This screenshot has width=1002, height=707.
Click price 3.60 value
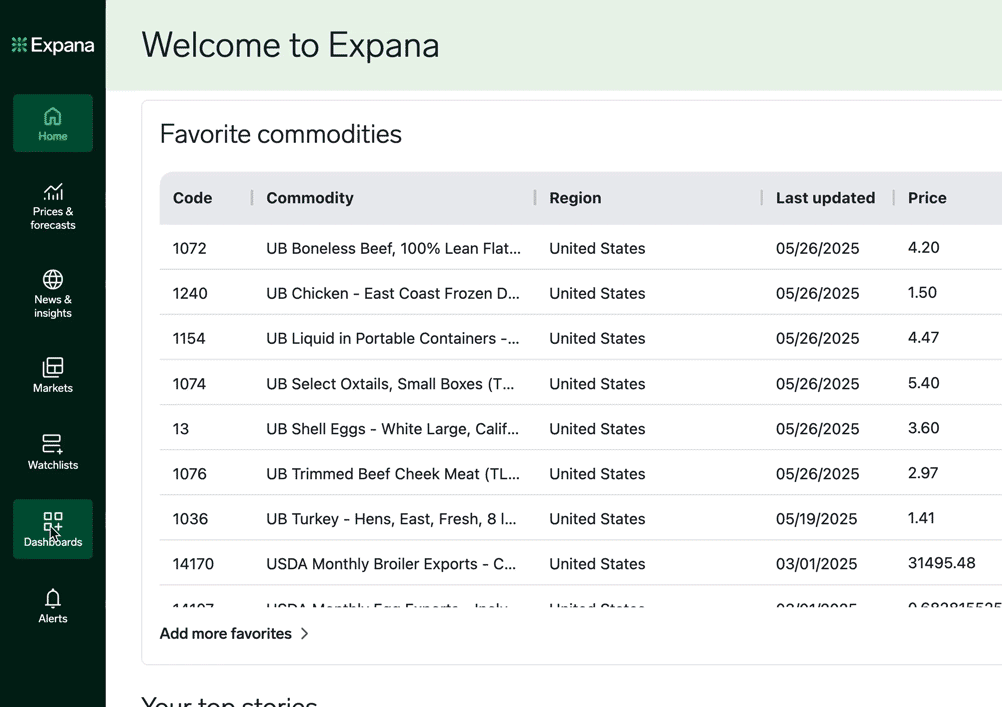coord(923,428)
